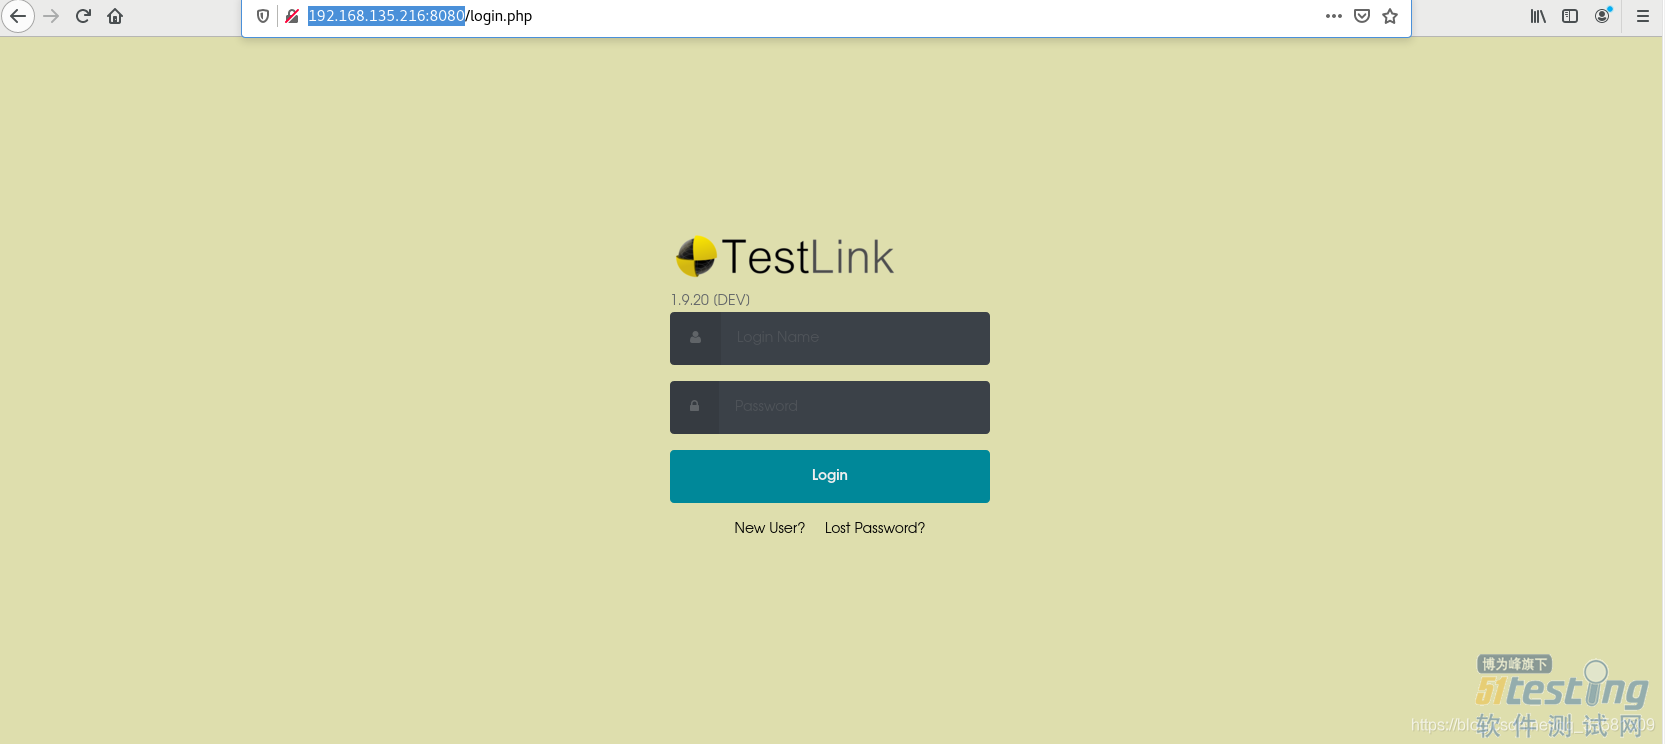Open the Lost Password? link
The image size is (1665, 744).
click(x=875, y=528)
